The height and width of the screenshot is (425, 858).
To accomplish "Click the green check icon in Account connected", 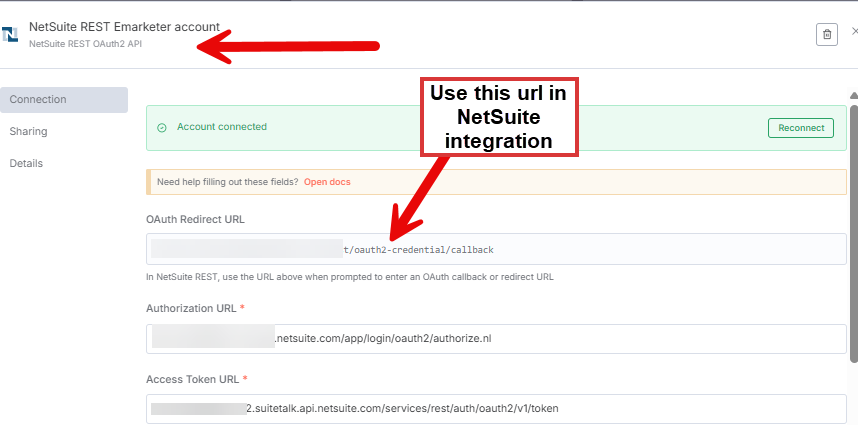I will click(x=161, y=128).
